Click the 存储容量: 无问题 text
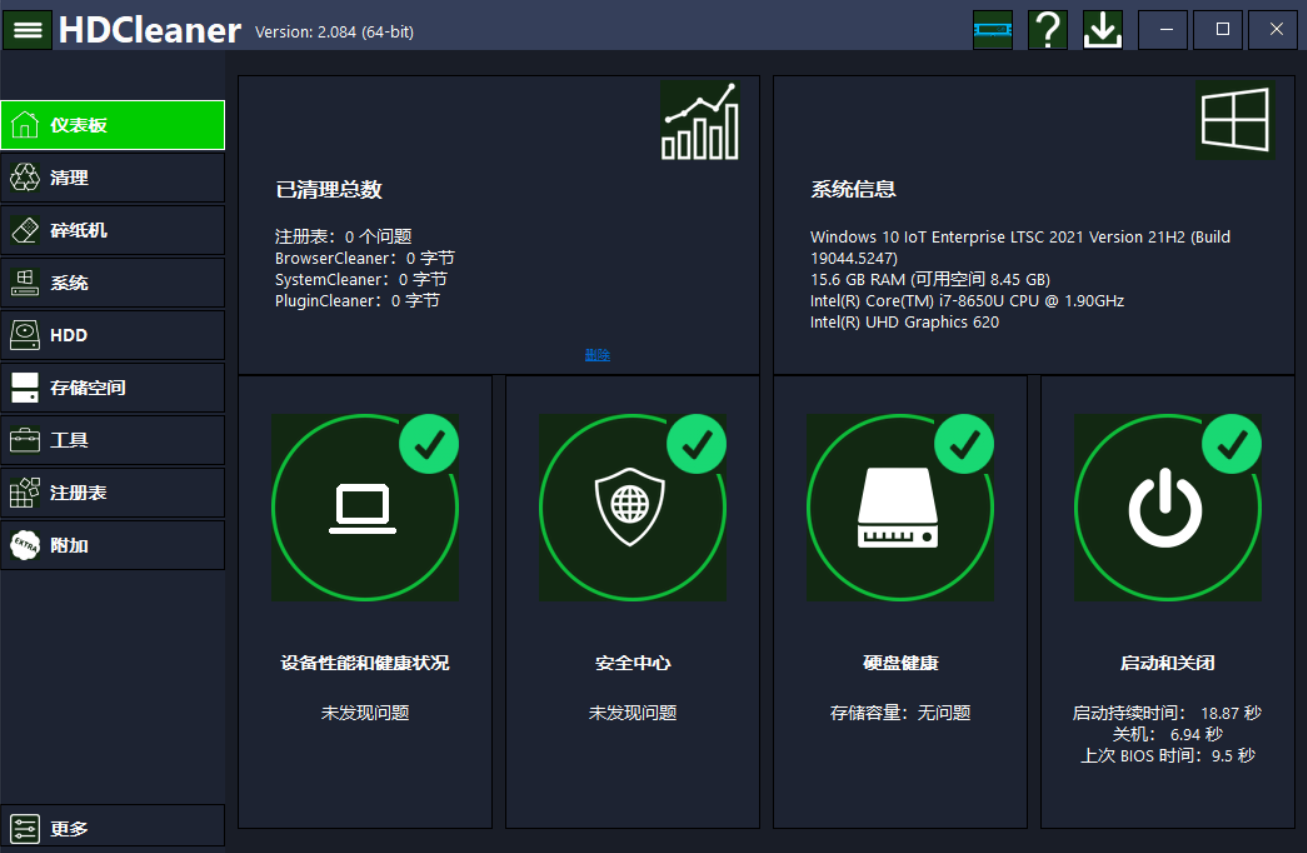This screenshot has height=853, width=1307. [x=900, y=713]
